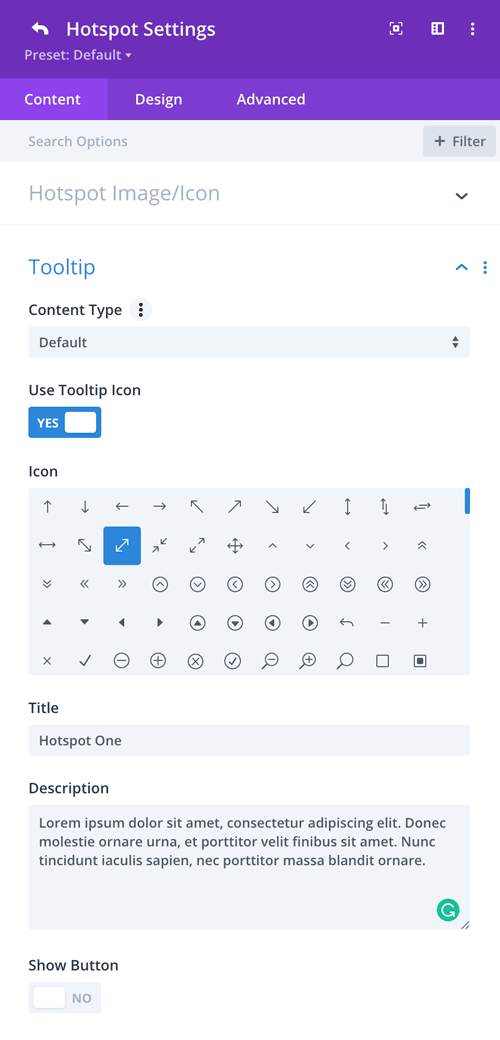Collapse the Tooltip section chevron
500x1040 pixels.
(462, 267)
